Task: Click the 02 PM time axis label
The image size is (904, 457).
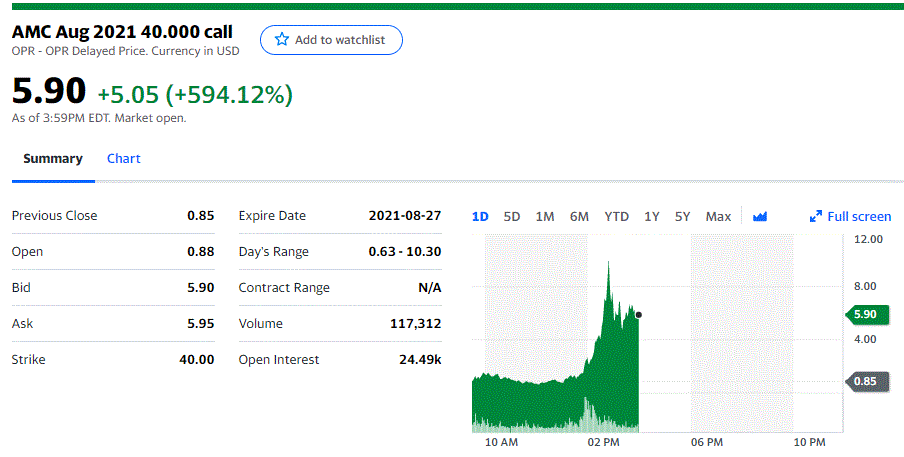Action: tap(604, 442)
